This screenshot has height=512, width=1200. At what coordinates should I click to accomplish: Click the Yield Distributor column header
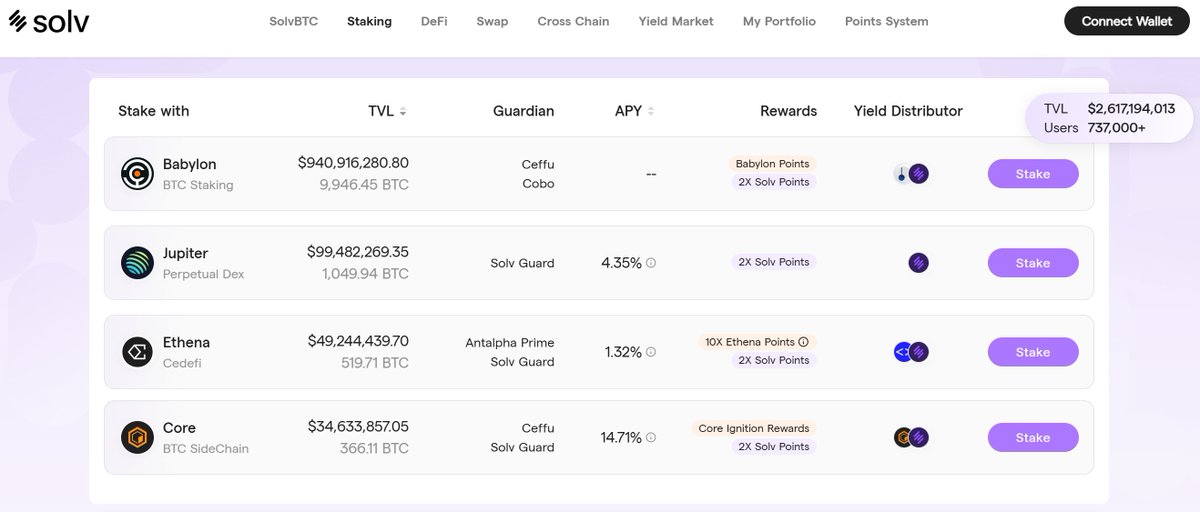click(908, 111)
